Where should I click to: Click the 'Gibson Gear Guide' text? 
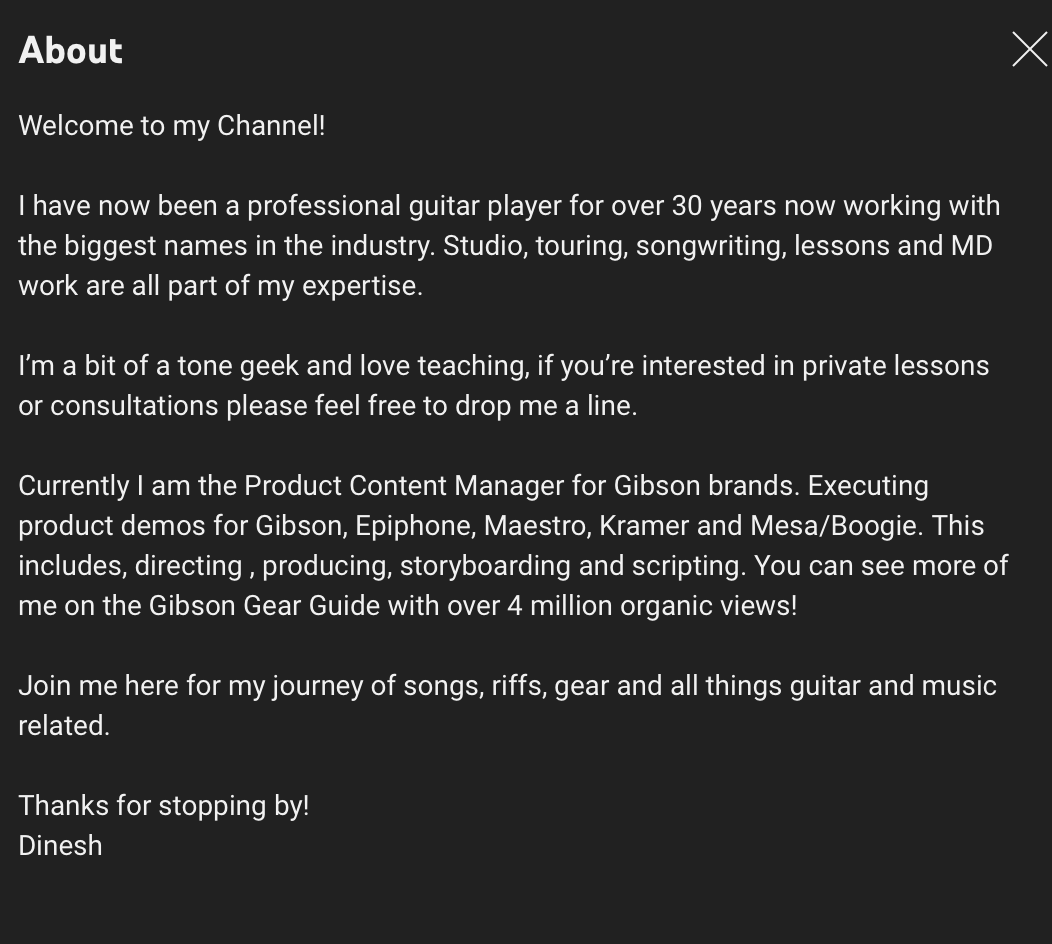tap(264, 606)
